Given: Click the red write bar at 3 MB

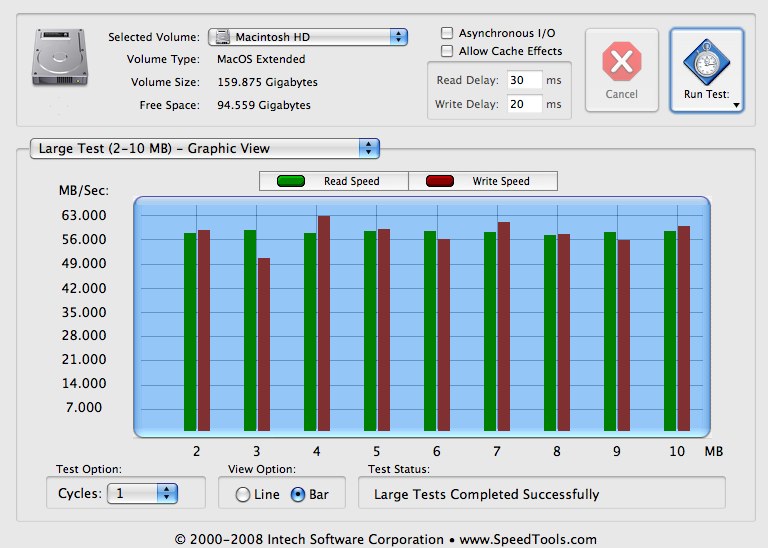Looking at the screenshot, I should click(264, 345).
